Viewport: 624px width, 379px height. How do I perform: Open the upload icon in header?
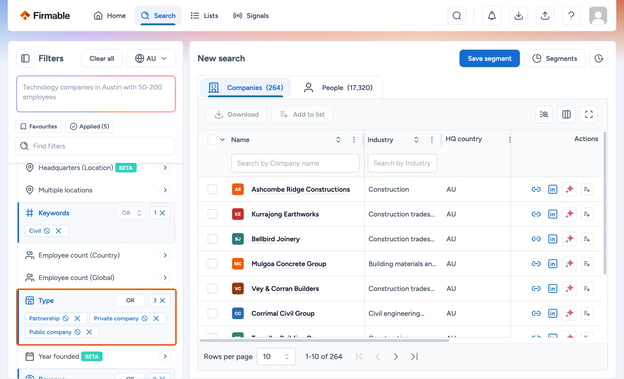coord(545,16)
